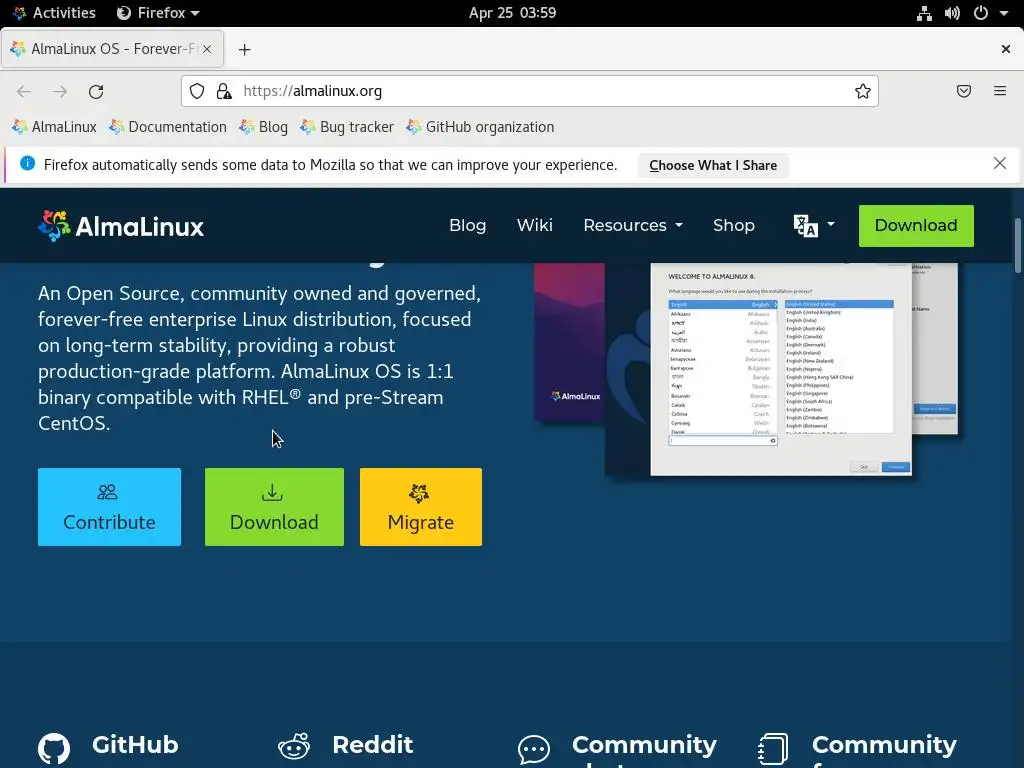Screen dimensions: 1024x768
Task: Click the yellow Migrate button
Action: [x=421, y=507]
